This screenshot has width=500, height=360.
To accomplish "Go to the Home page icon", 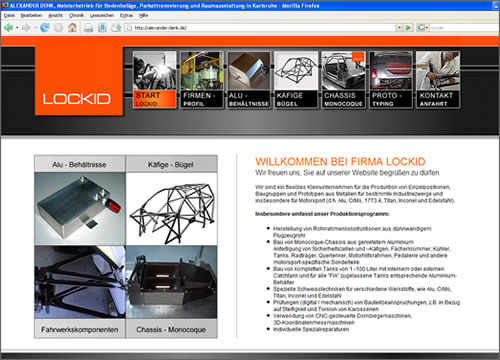I will pyautogui.click(x=72, y=28).
